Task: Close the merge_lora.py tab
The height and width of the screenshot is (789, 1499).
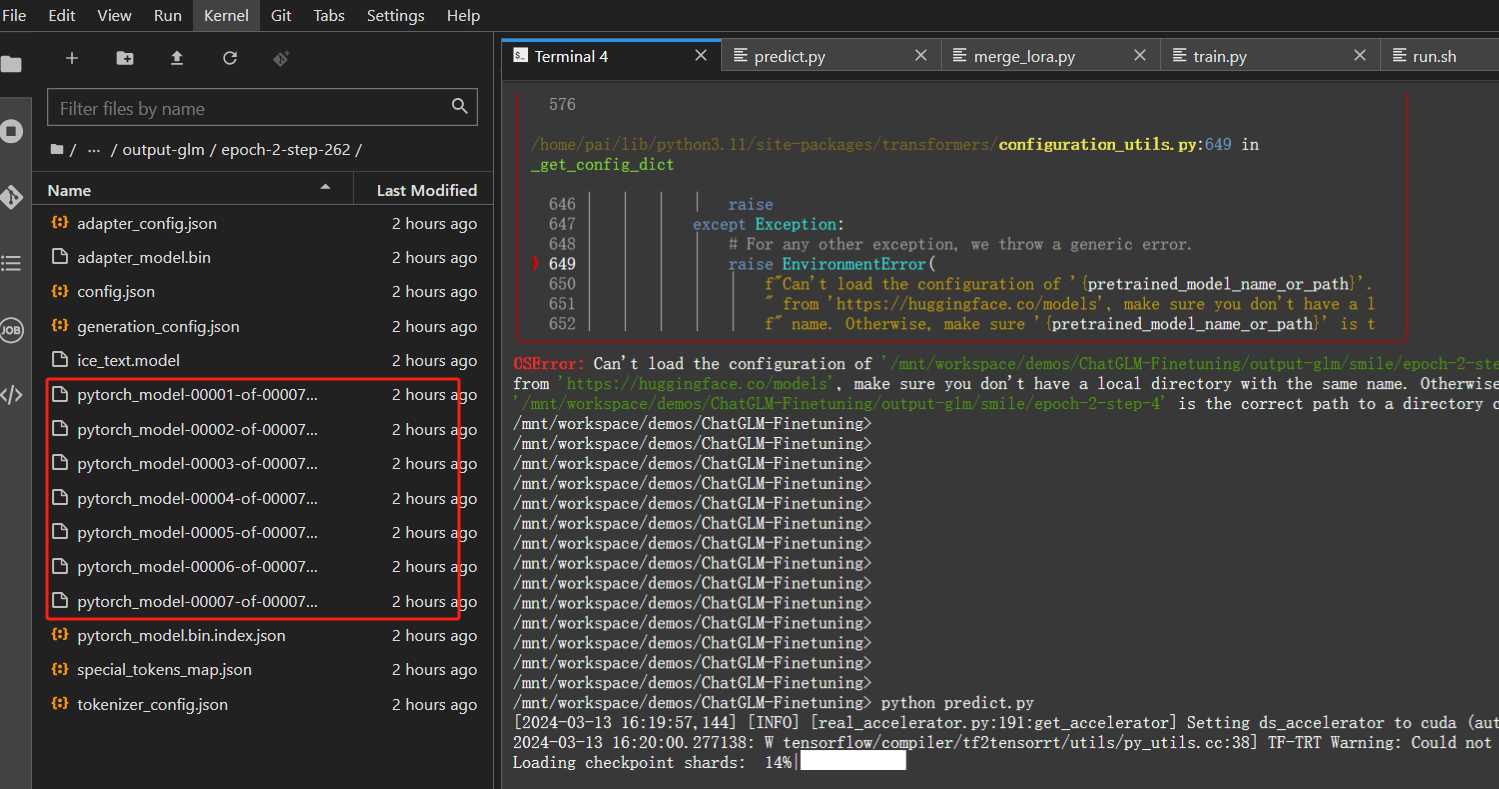Action: (1140, 56)
